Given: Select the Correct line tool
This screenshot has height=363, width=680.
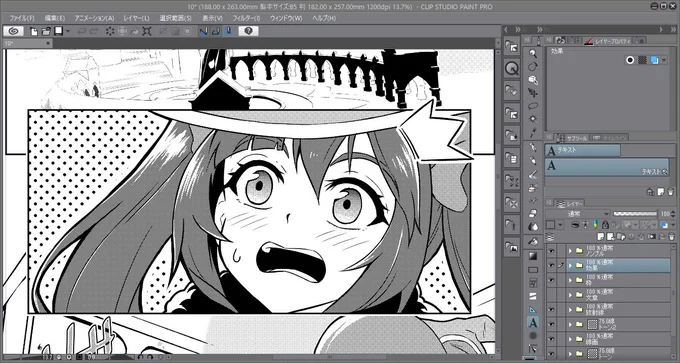Looking at the screenshot, I should [533, 349].
